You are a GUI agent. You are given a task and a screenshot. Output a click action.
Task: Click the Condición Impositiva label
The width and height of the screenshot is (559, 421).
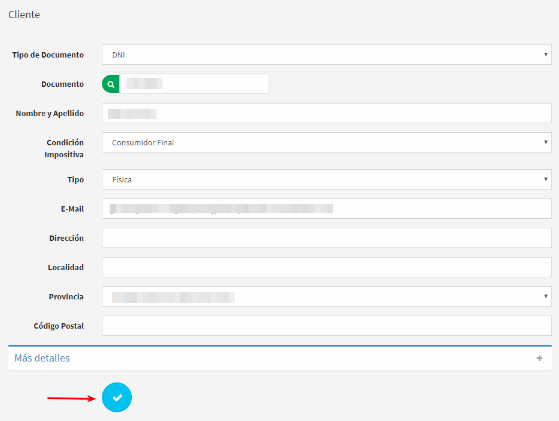click(x=64, y=149)
